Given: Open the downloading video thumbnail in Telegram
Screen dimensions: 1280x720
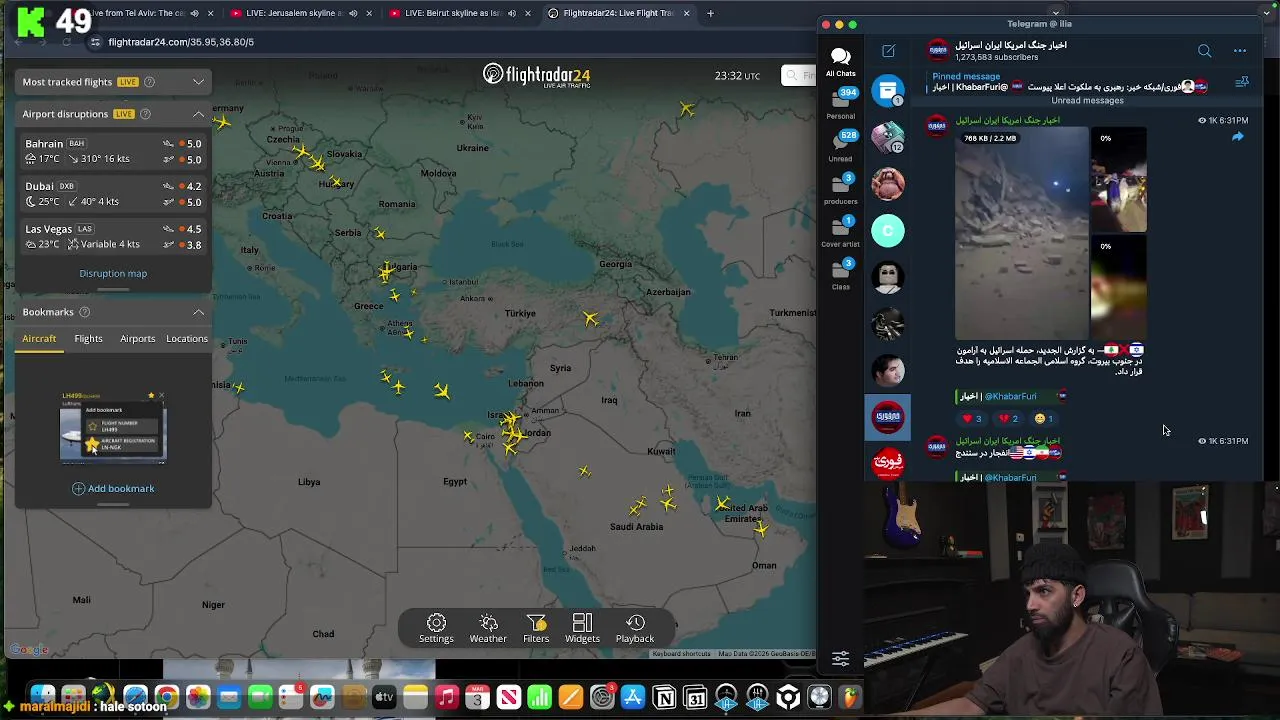Looking at the screenshot, I should [x=1021, y=233].
